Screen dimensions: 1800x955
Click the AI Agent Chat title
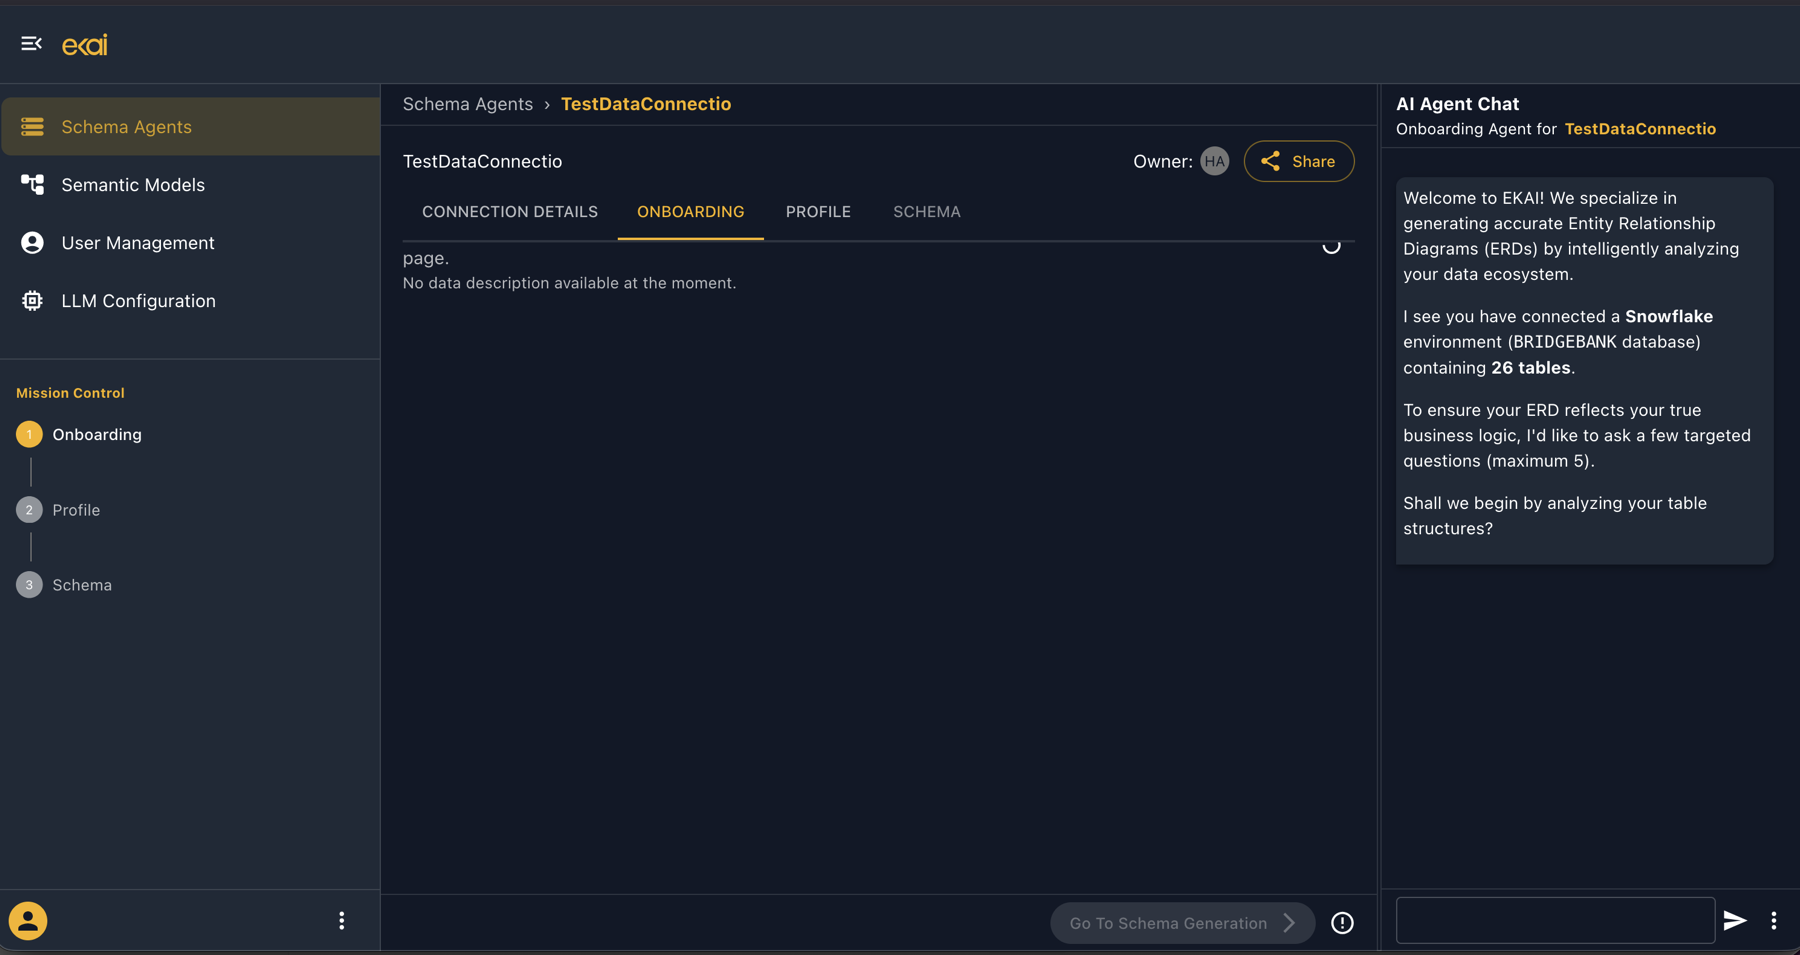pos(1457,104)
